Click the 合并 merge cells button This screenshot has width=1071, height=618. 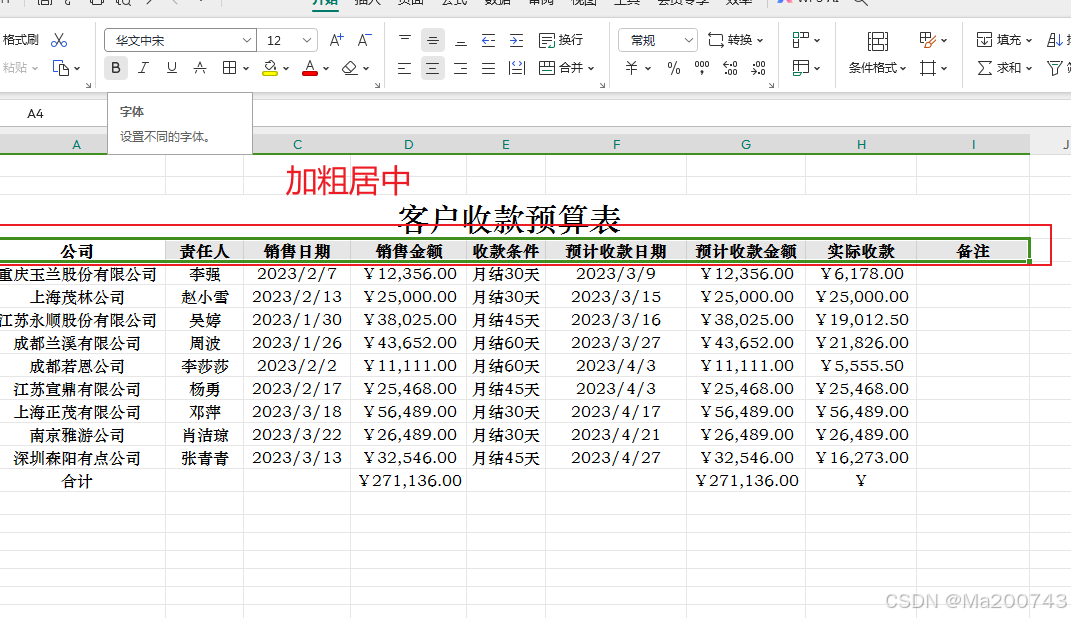click(x=566, y=68)
